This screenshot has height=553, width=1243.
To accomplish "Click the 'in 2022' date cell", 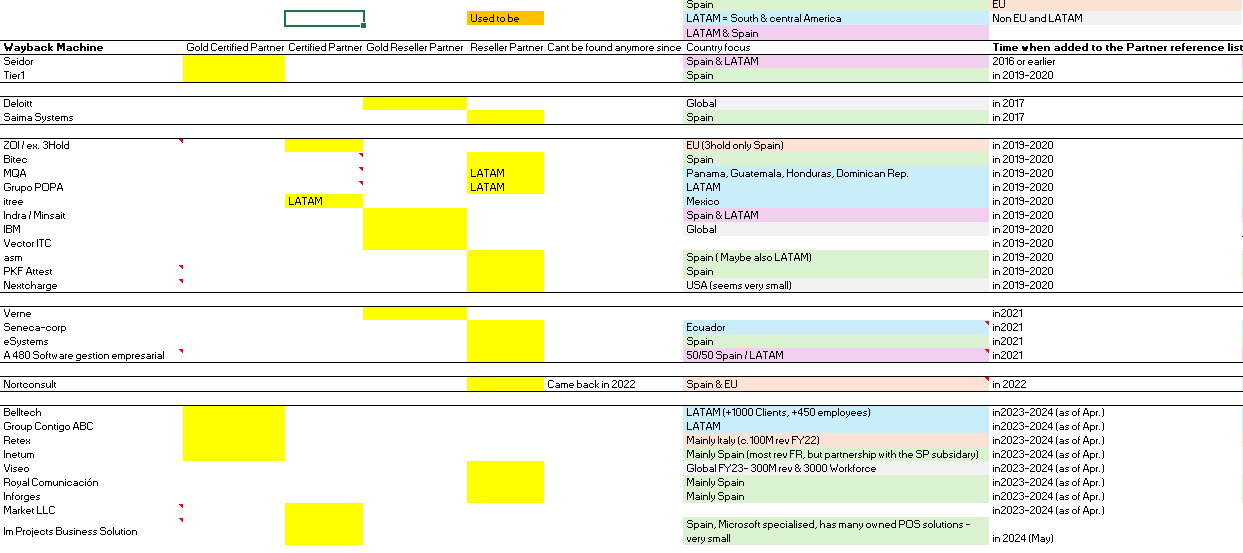I will [1115, 384].
